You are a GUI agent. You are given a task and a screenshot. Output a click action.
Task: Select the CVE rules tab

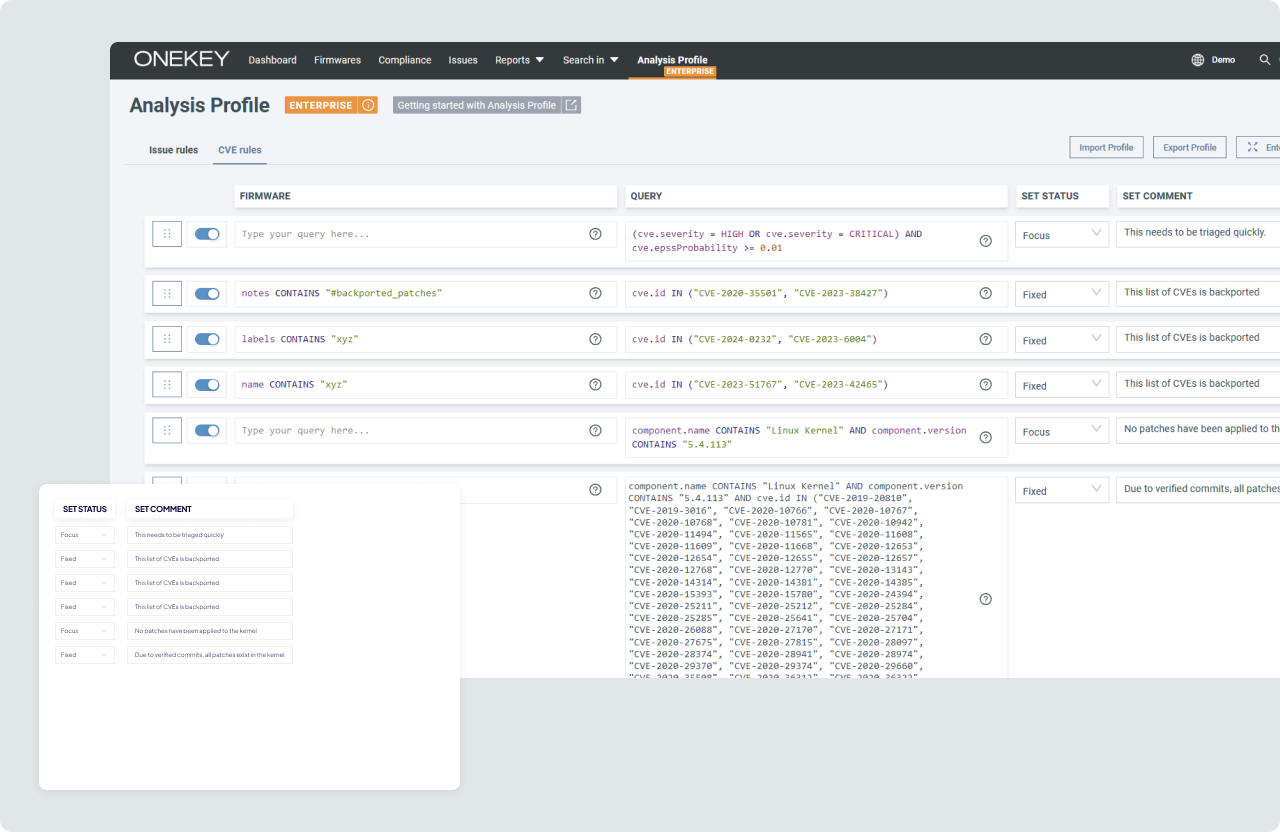pyautogui.click(x=240, y=150)
